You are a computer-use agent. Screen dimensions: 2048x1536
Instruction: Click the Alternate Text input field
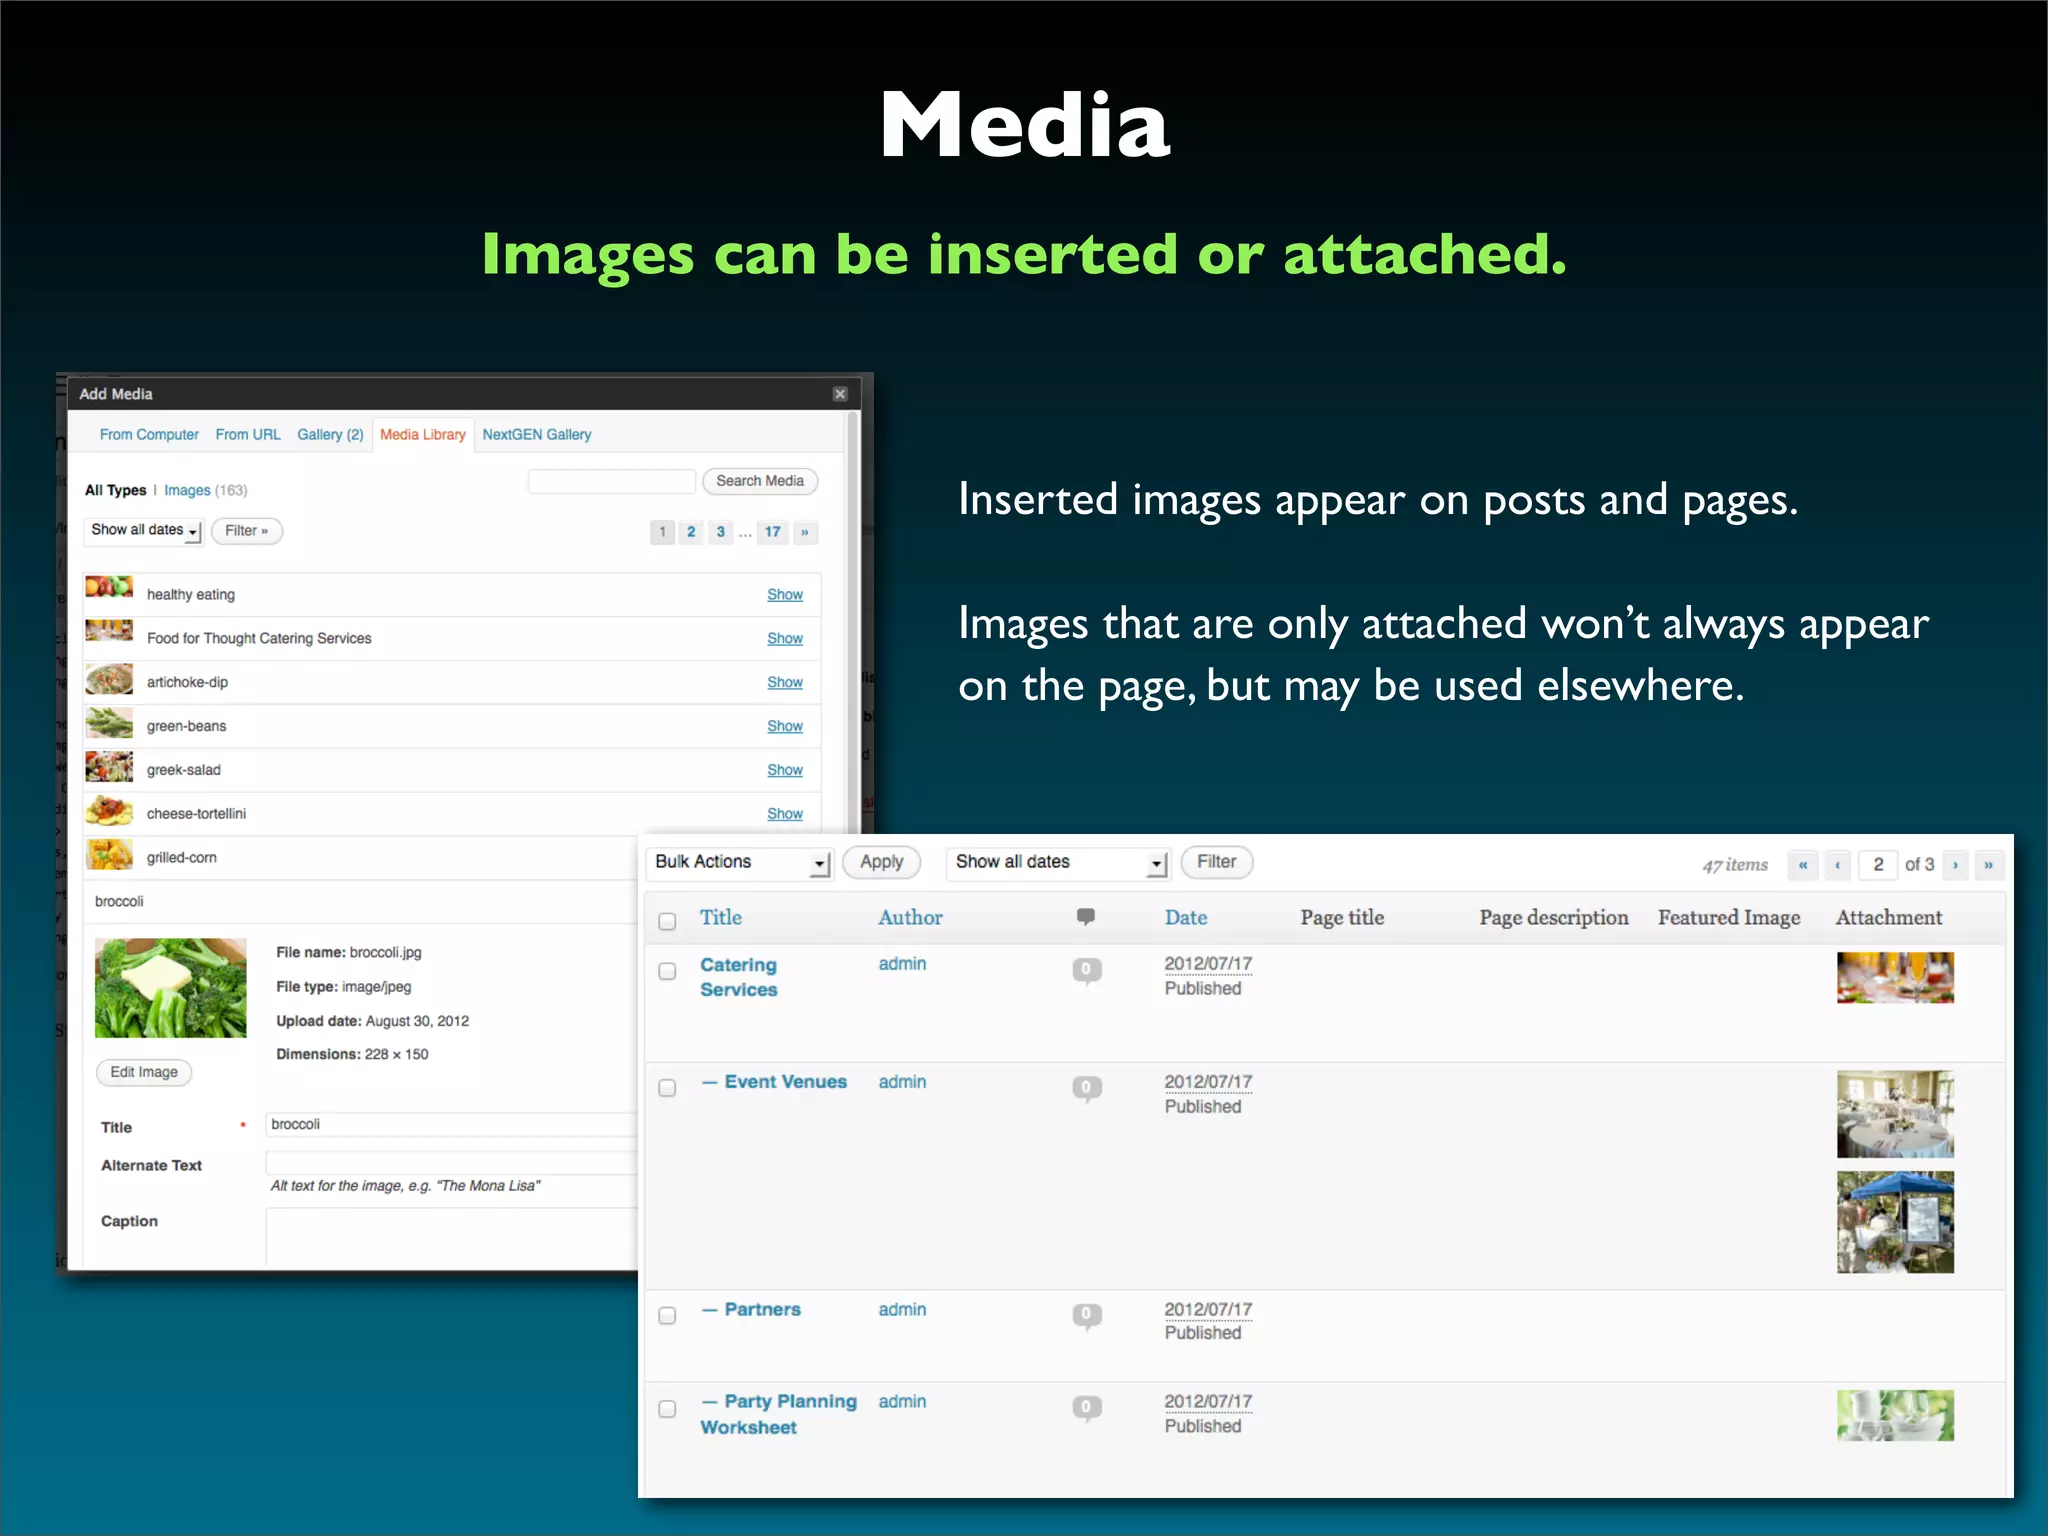tap(451, 1162)
